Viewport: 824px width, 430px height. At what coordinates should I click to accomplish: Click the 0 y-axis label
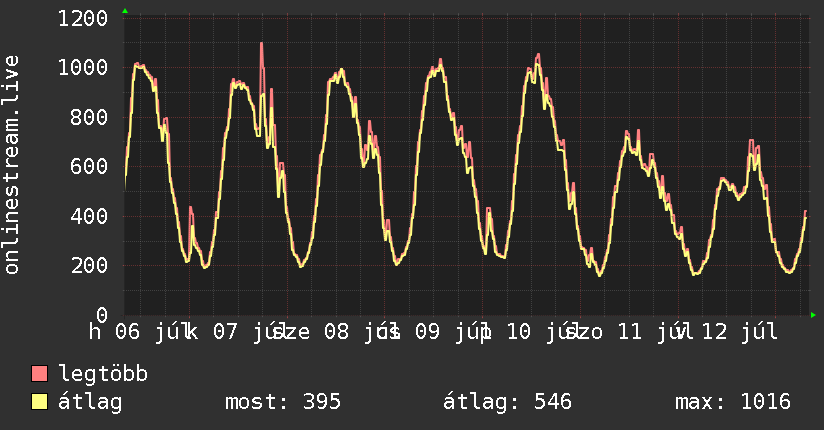(x=102, y=315)
